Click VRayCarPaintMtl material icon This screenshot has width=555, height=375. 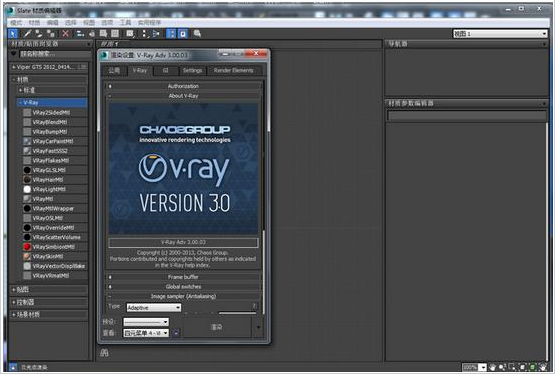coord(27,141)
